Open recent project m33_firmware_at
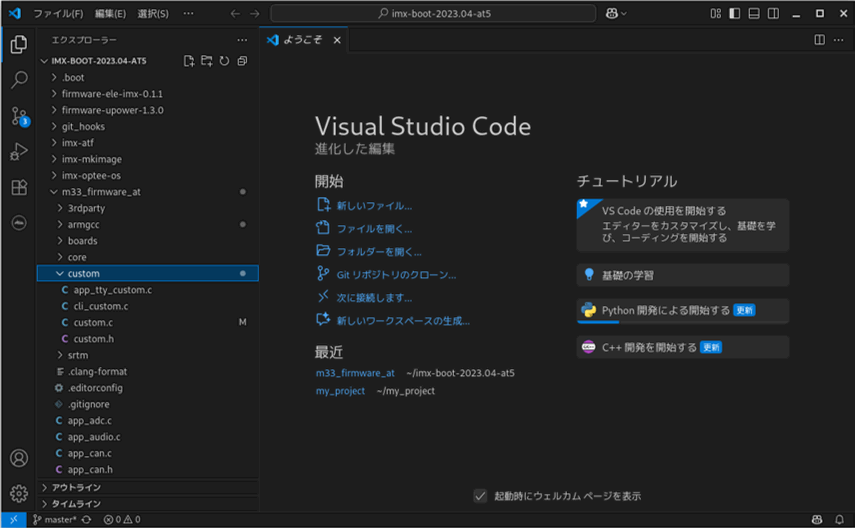Image resolution: width=855 pixels, height=528 pixels. tap(355, 373)
